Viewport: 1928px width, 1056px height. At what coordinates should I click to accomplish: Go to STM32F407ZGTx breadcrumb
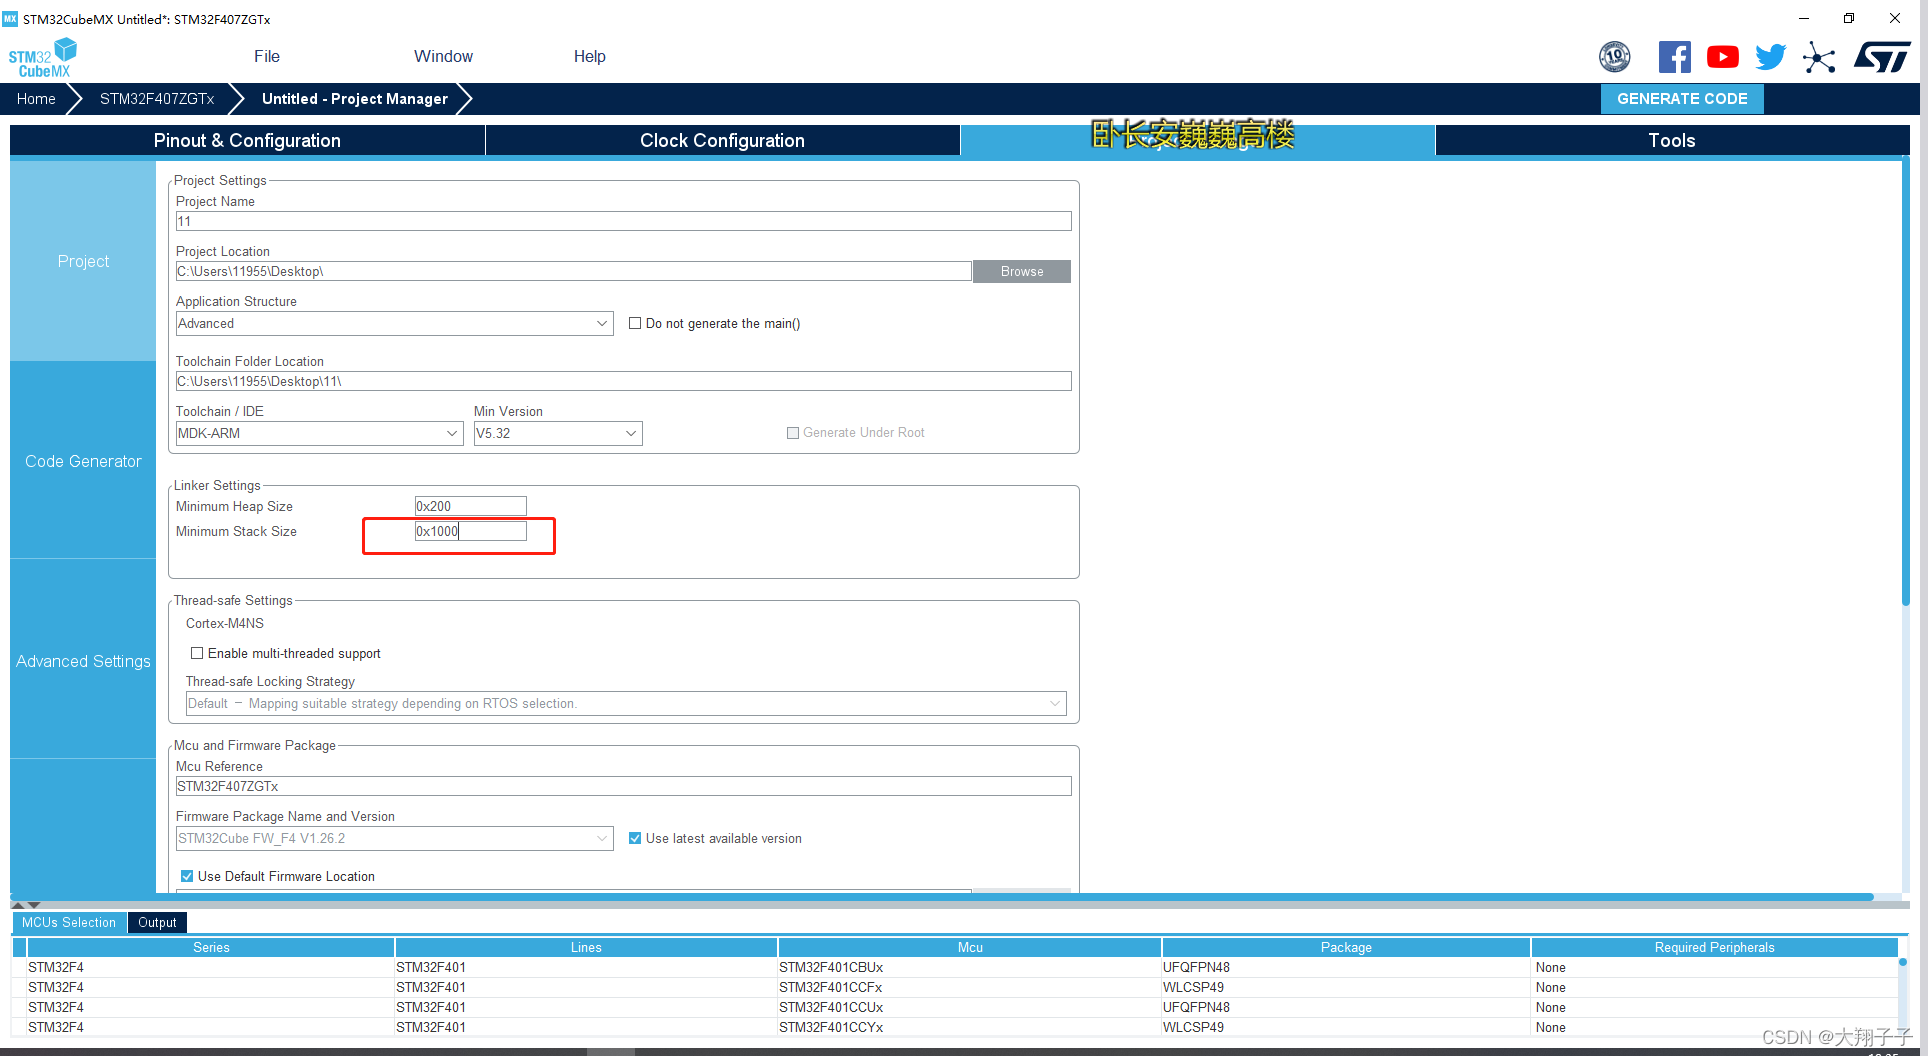[x=157, y=99]
